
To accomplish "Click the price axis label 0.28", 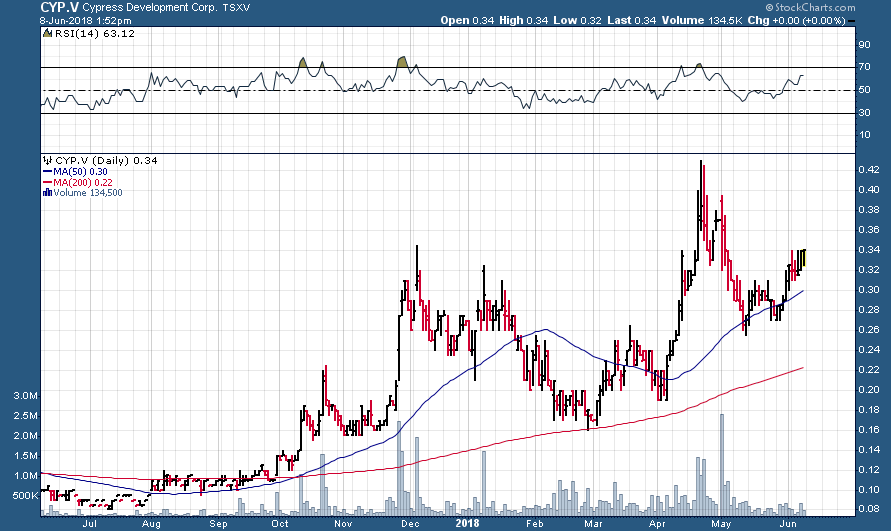I will (x=869, y=309).
